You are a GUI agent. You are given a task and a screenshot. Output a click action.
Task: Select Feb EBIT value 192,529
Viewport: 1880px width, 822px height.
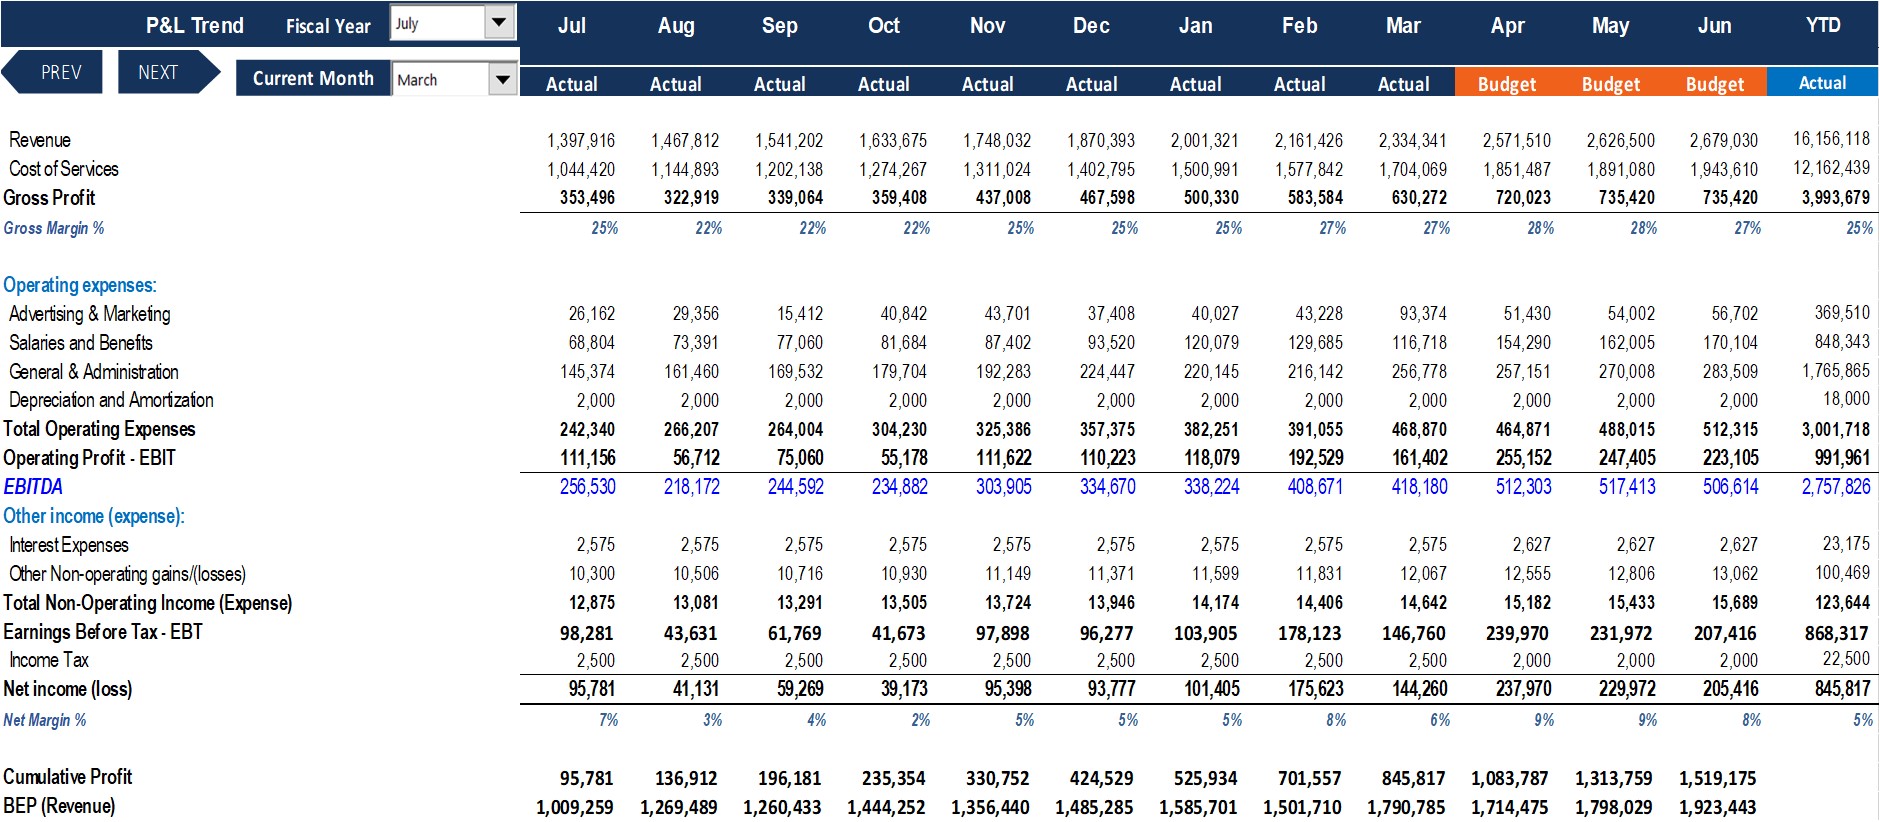coord(1315,458)
